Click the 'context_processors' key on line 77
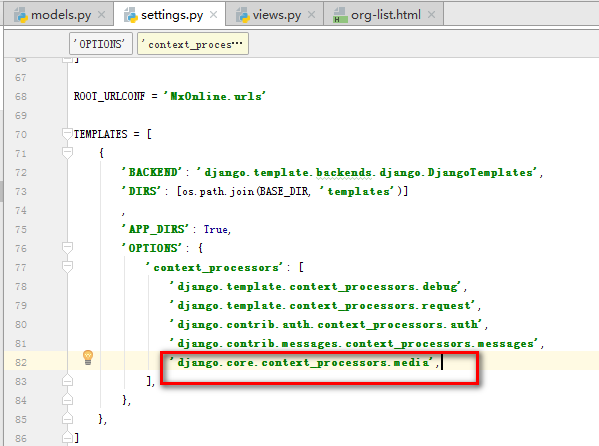This screenshot has height=446, width=599. pos(215,267)
